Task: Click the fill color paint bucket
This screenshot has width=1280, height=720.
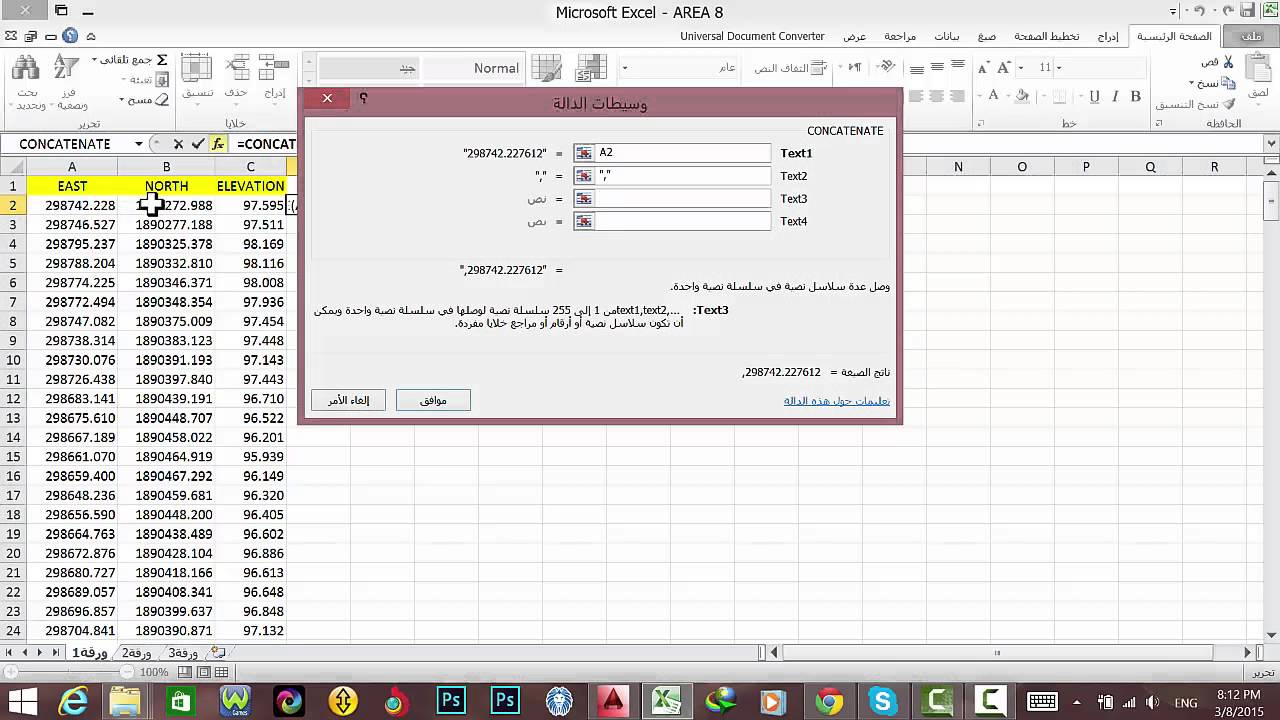Action: point(1022,96)
